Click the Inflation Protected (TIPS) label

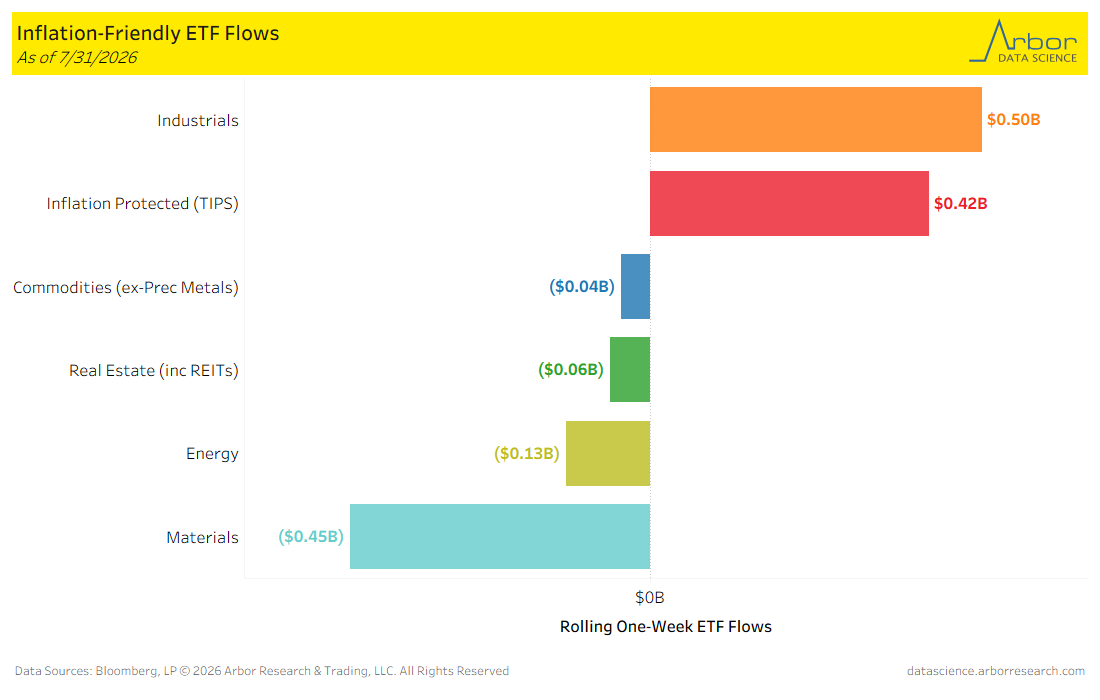click(x=142, y=203)
